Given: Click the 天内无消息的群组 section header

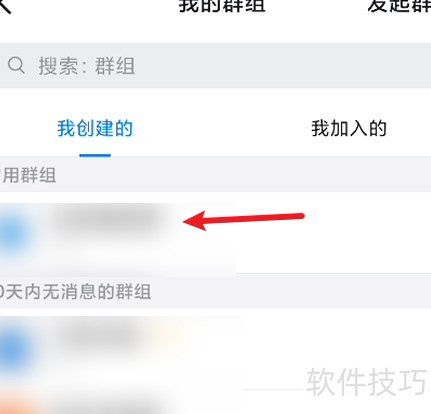Looking at the screenshot, I should click(x=75, y=291).
